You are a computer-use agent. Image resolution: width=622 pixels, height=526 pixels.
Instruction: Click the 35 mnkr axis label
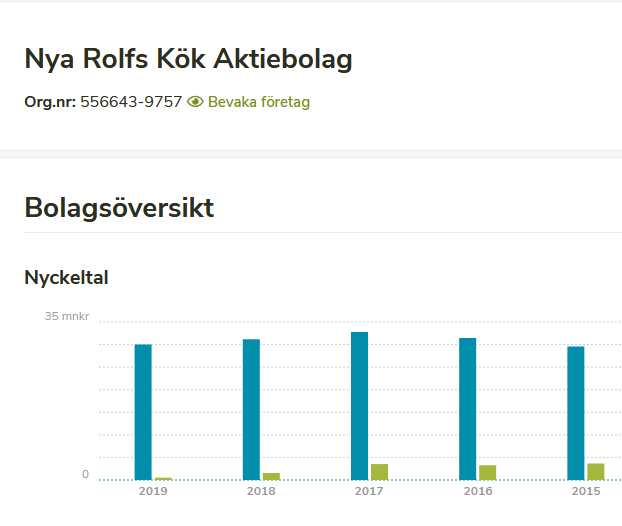click(x=67, y=316)
